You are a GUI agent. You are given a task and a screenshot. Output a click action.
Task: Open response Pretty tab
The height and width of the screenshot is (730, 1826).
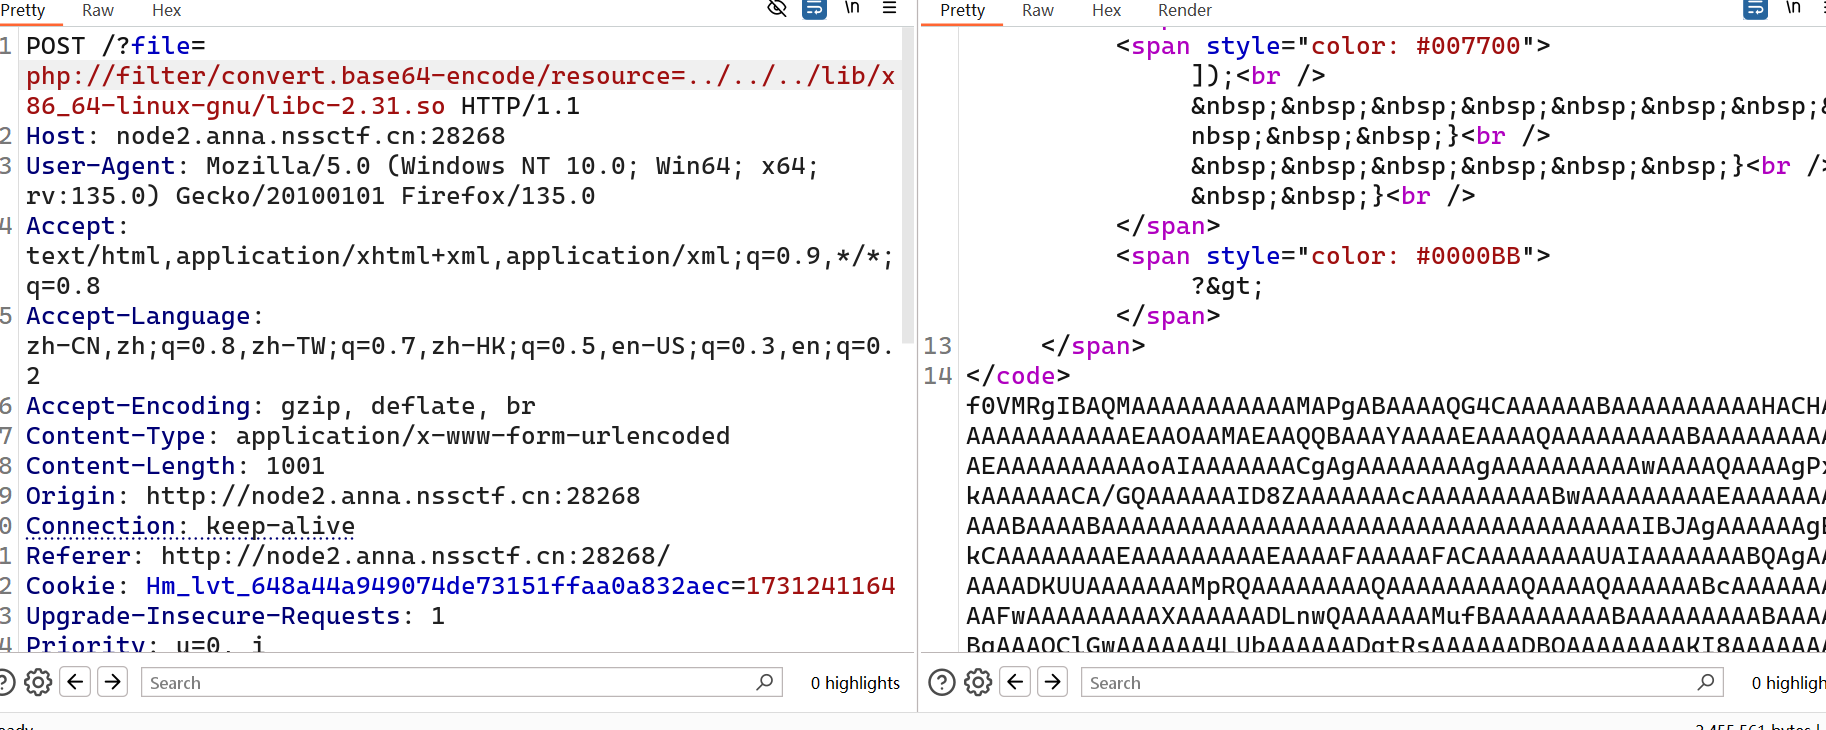(x=962, y=10)
